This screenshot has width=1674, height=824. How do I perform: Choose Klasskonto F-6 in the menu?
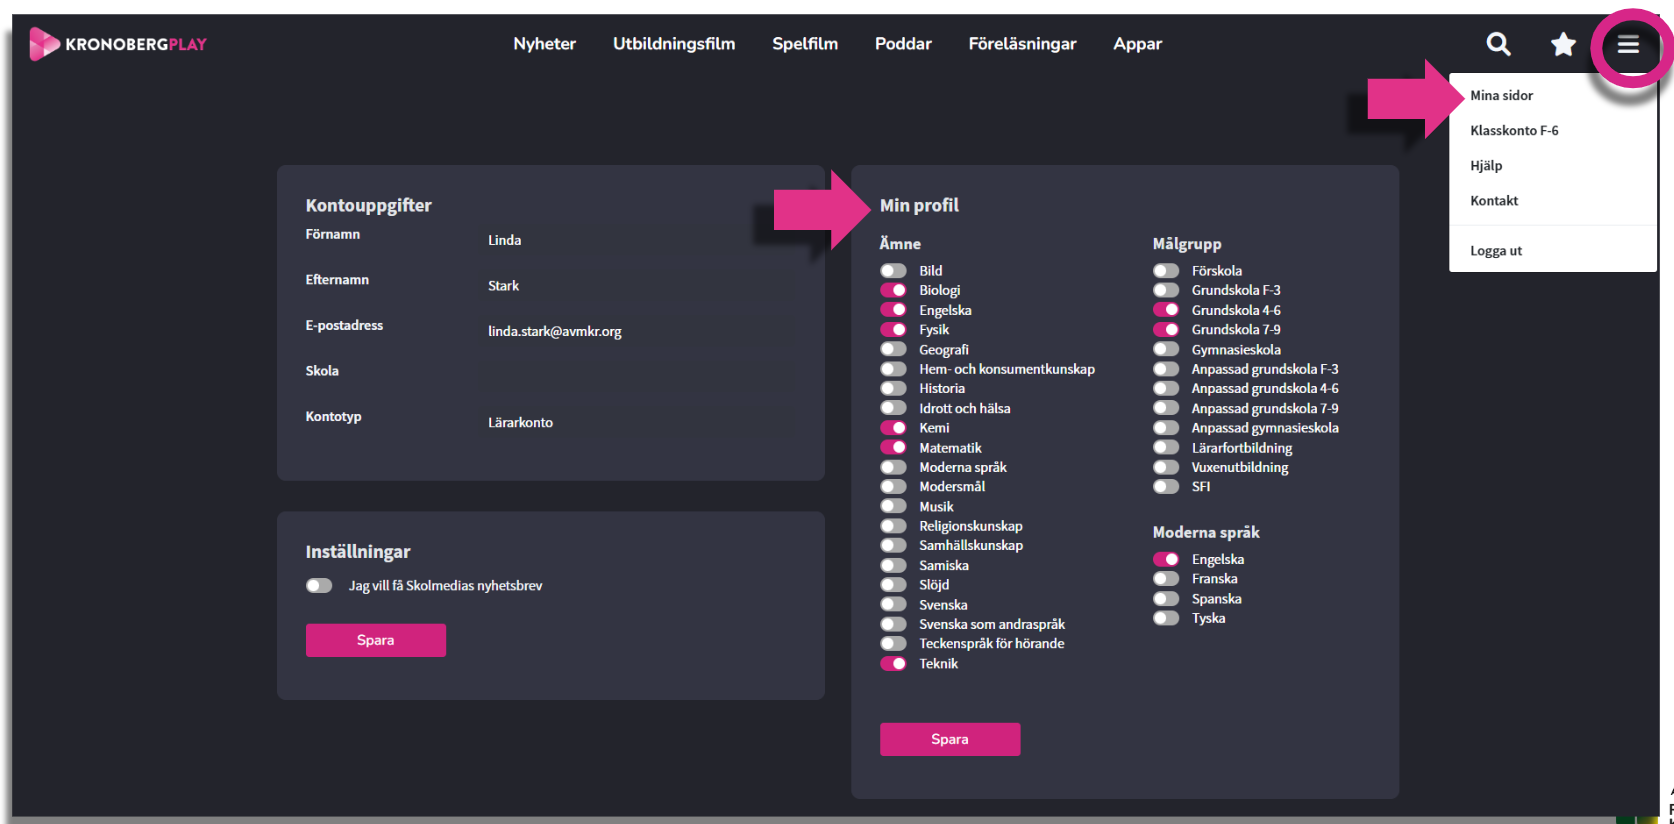(1514, 131)
